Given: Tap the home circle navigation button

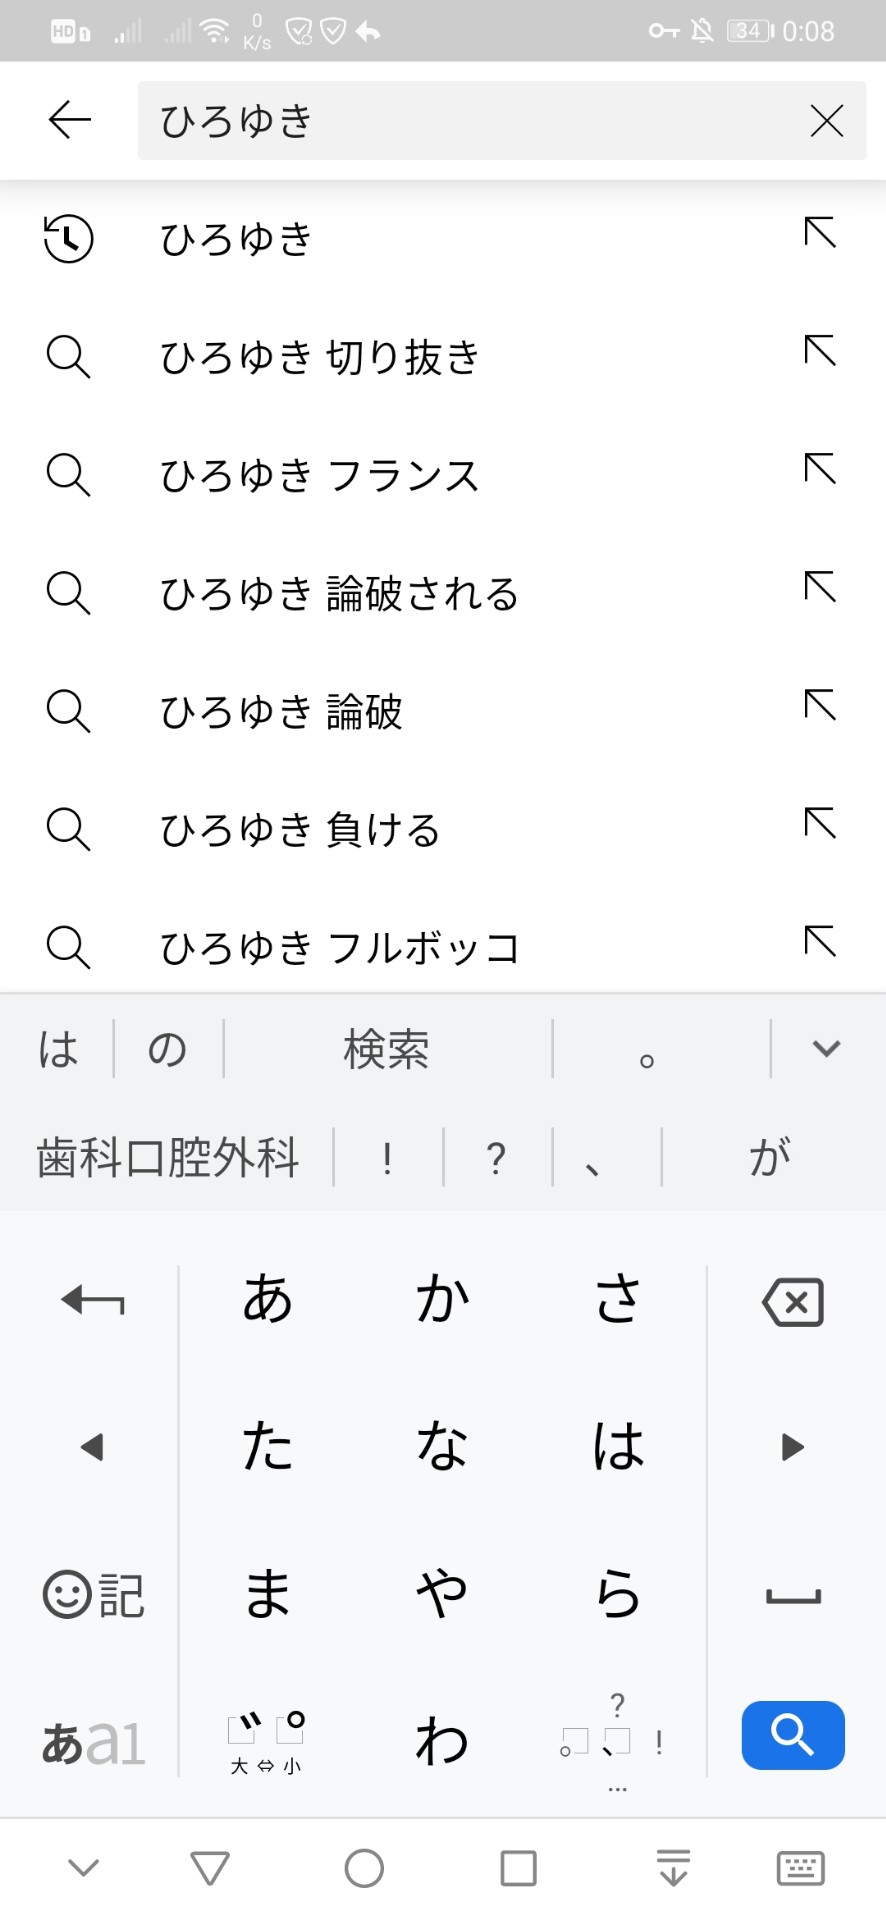Looking at the screenshot, I should [x=364, y=1867].
